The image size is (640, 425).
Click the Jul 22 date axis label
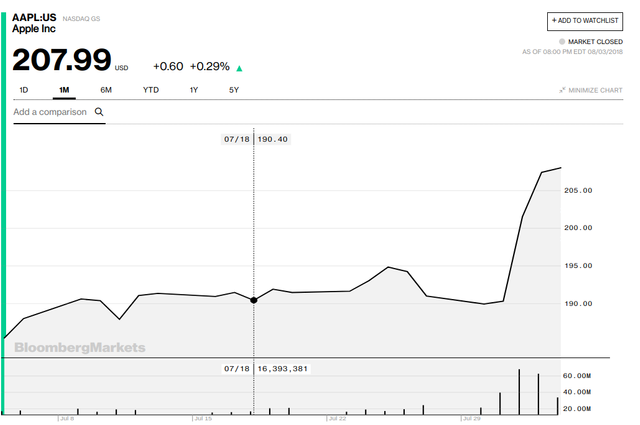pos(337,419)
